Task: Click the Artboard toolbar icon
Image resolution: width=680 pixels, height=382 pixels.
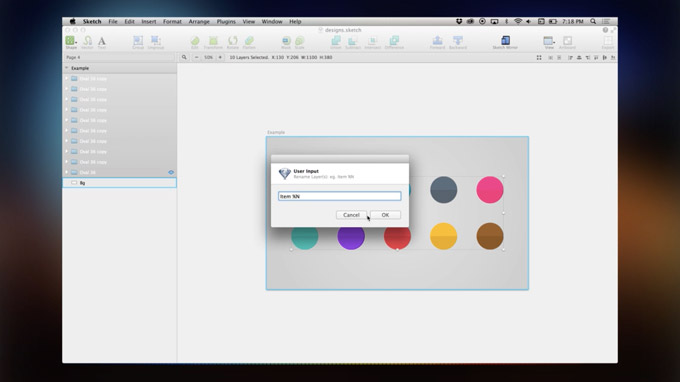Action: tap(567, 42)
